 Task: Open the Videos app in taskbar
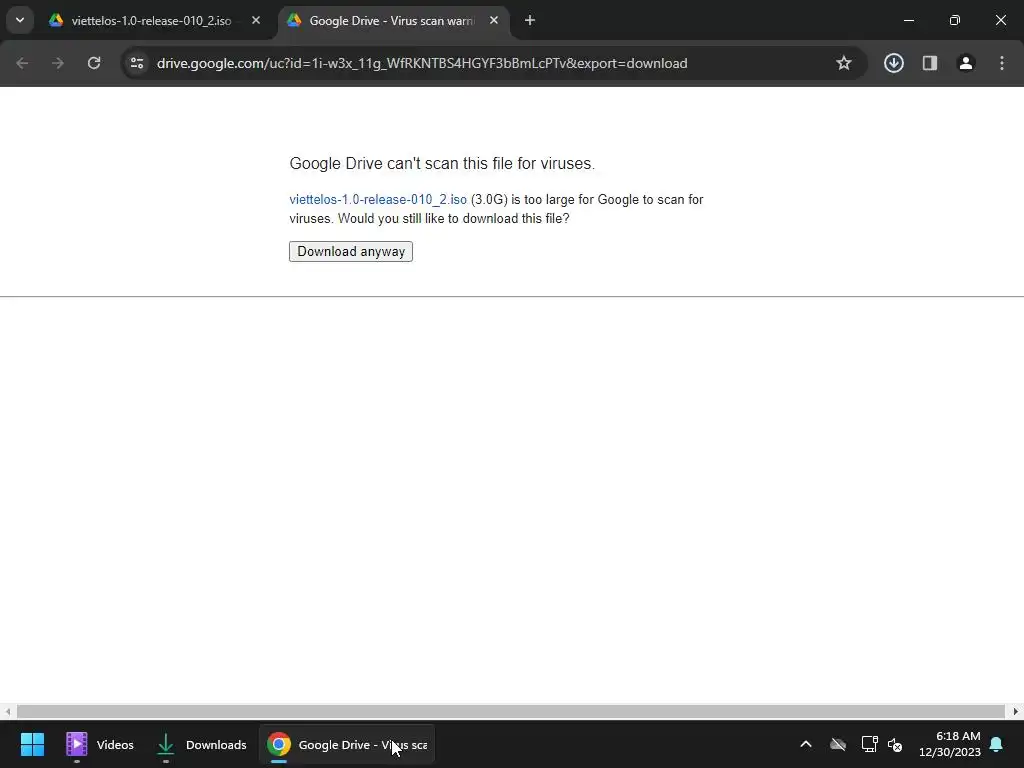click(x=100, y=744)
